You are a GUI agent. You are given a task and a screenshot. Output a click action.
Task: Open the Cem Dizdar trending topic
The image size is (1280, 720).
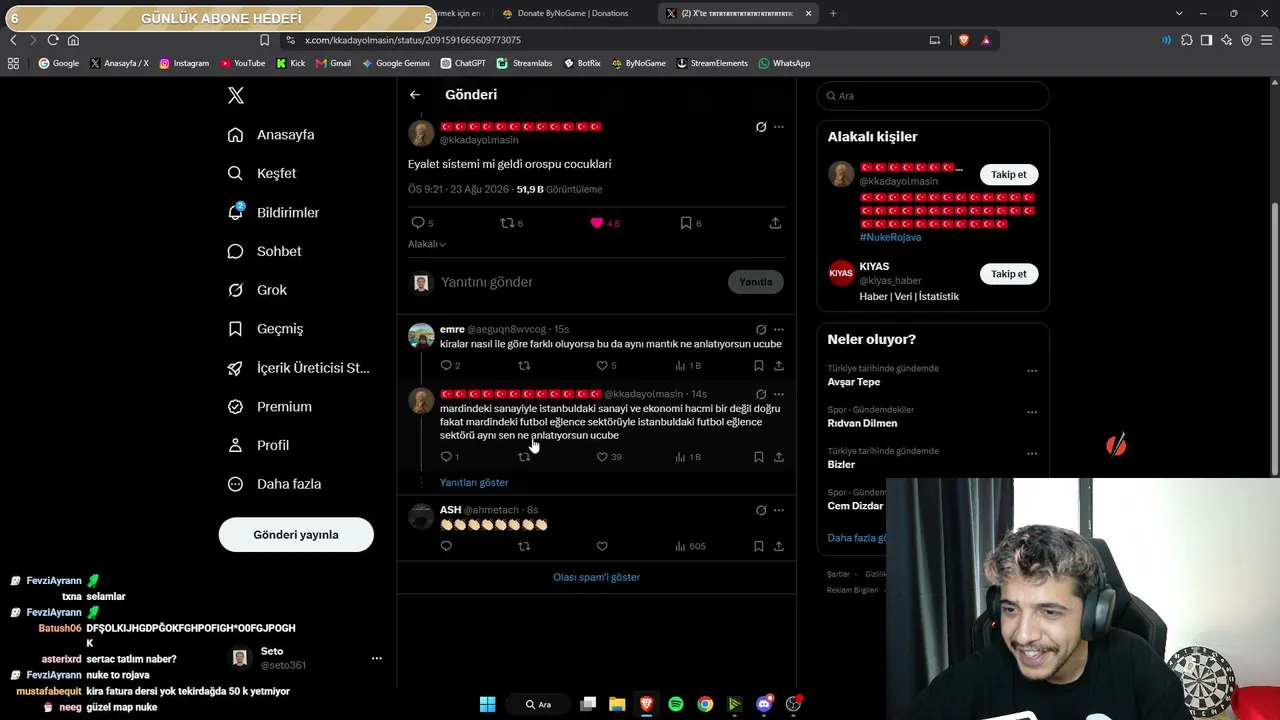point(855,506)
